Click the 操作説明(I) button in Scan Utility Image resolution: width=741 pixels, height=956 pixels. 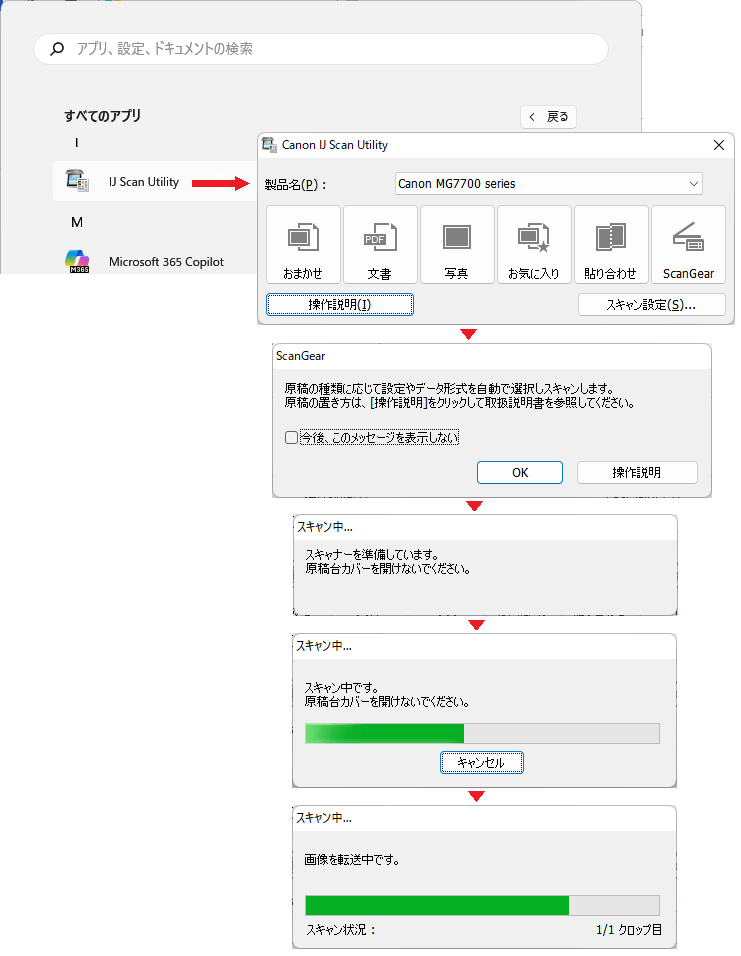point(340,304)
